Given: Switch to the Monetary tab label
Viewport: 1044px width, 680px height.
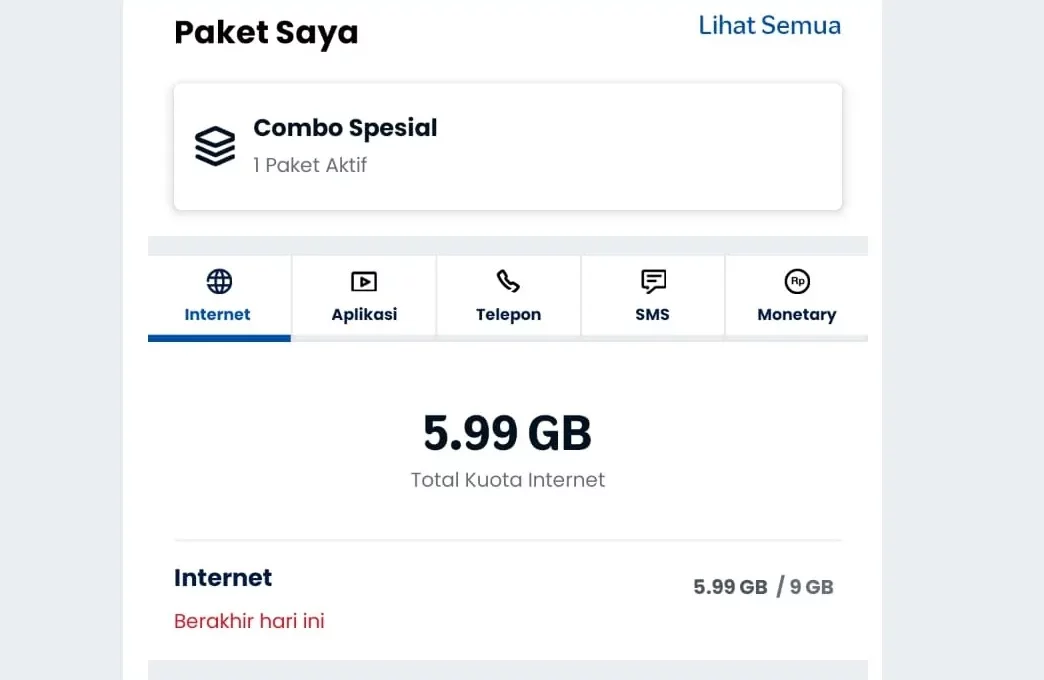Looking at the screenshot, I should [x=797, y=314].
